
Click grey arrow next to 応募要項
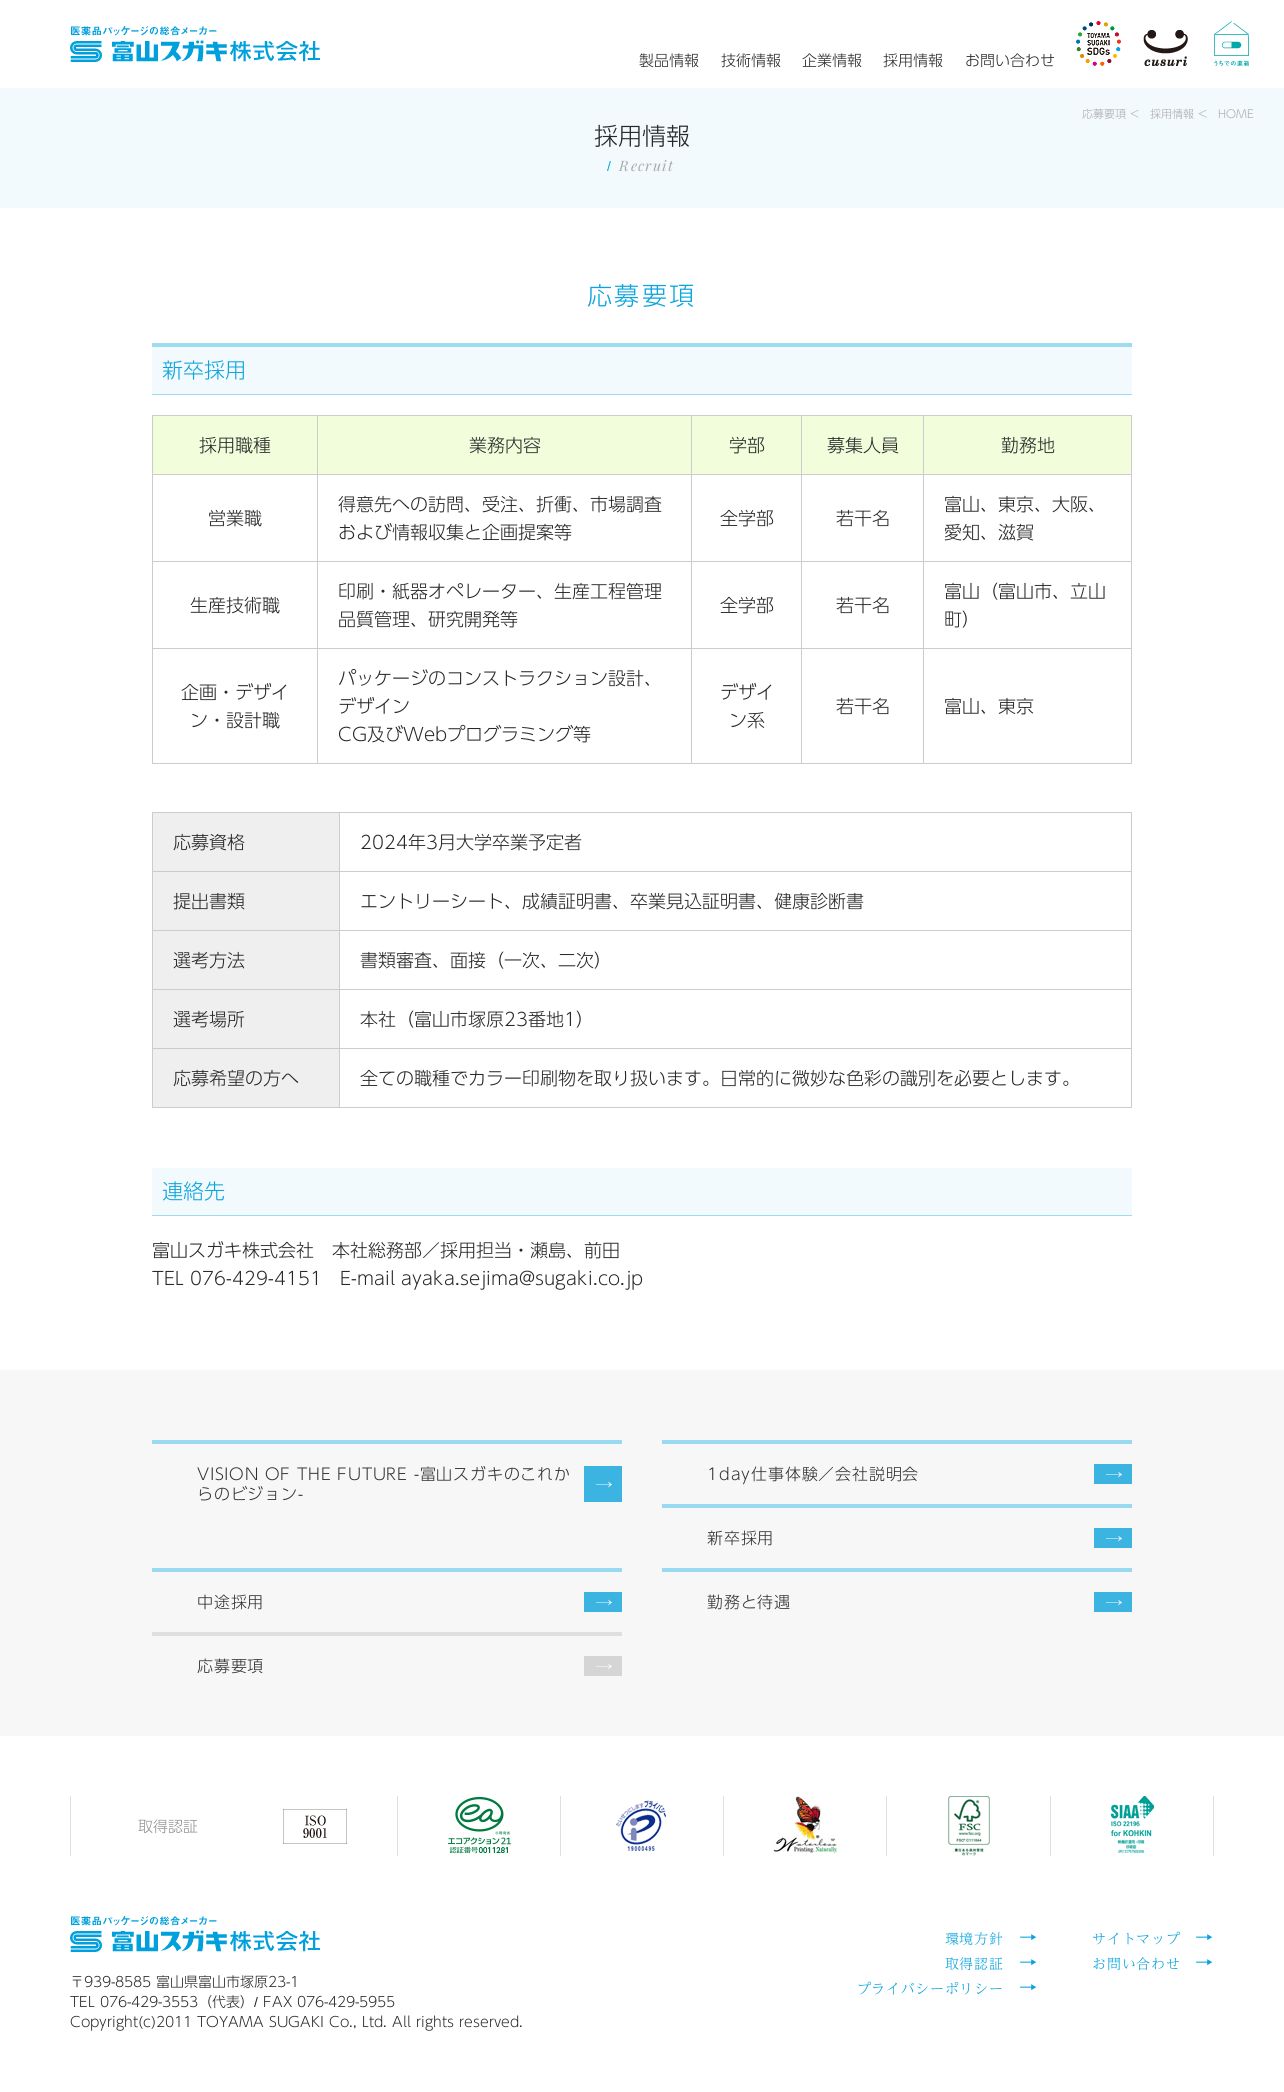tap(603, 1666)
